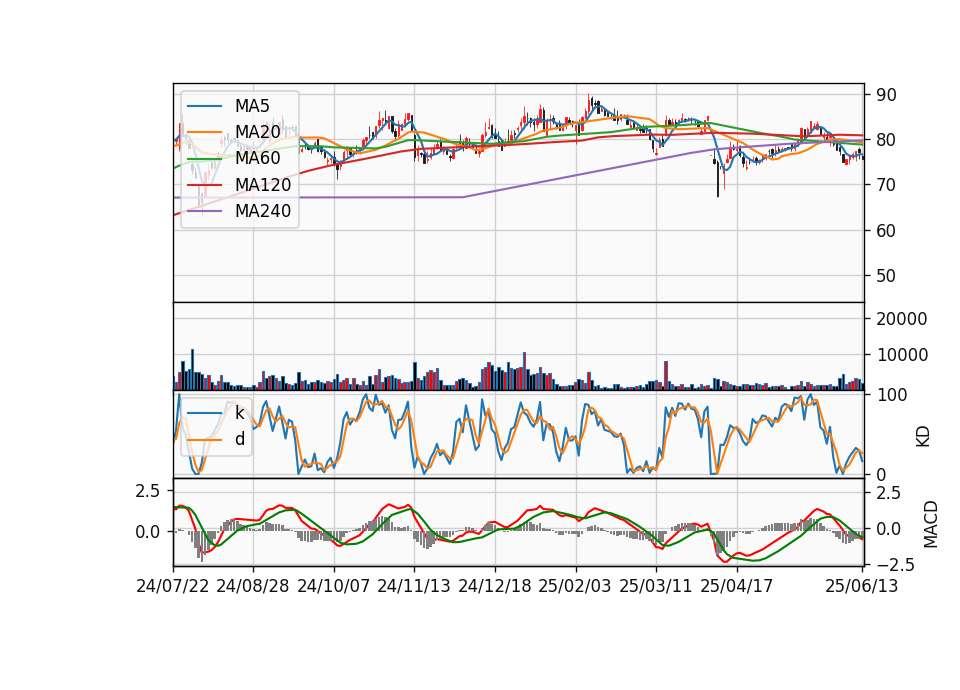Click the MA60 legend label
This screenshot has height=690, width=960.
click(x=257, y=158)
